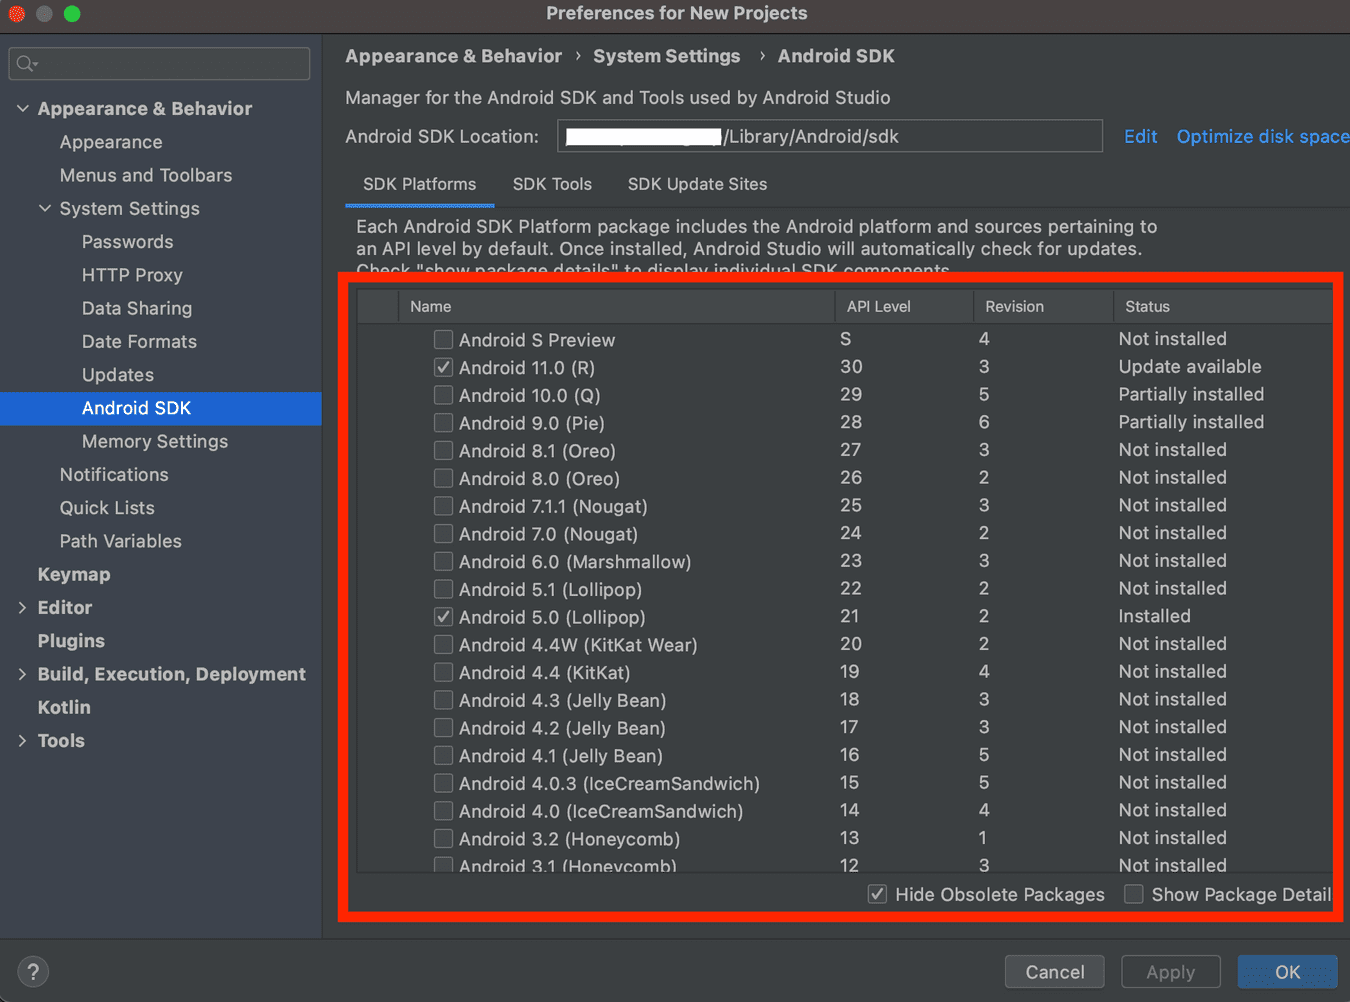Click Optimize disk space link
1350x1002 pixels.
pyautogui.click(x=1262, y=136)
